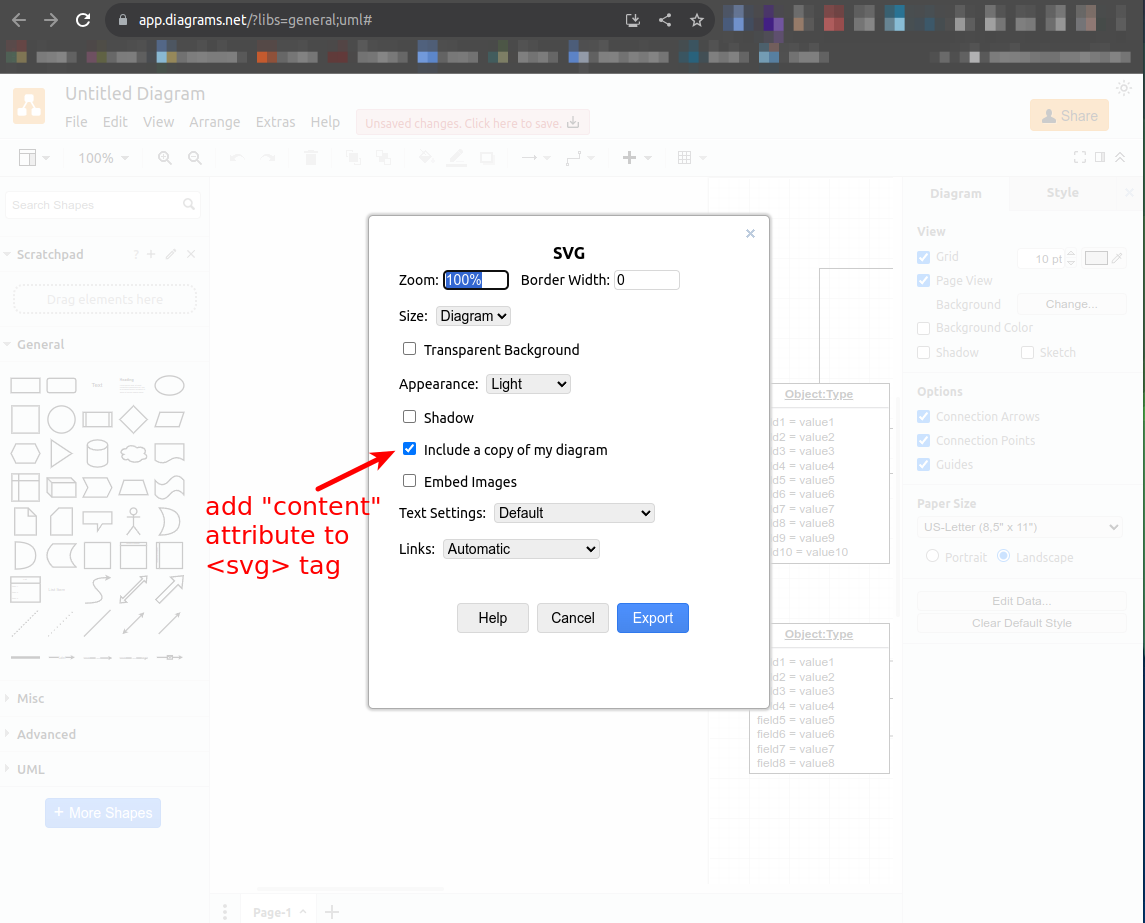Zoom in using the magnifier icon
Viewport: 1145px width, 923px height.
(x=166, y=157)
